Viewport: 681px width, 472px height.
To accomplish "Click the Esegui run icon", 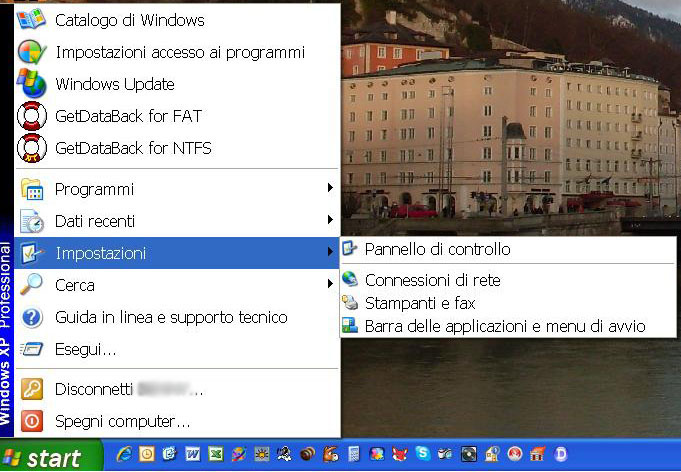I will pyautogui.click(x=32, y=349).
